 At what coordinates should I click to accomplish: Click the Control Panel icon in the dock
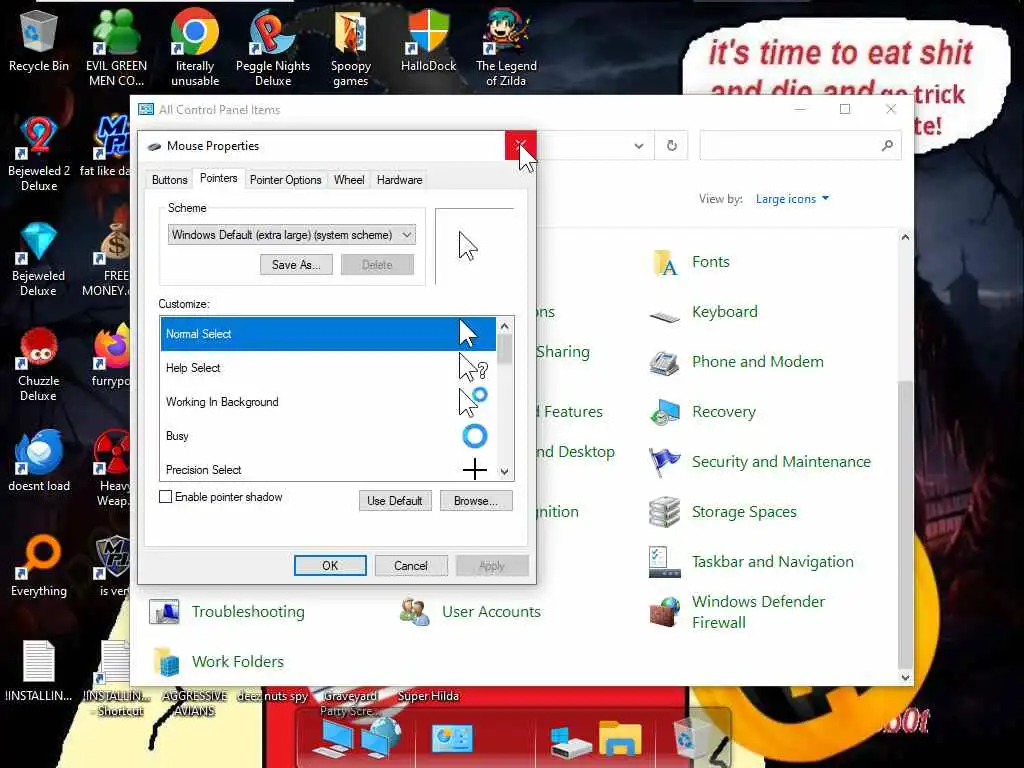pos(452,739)
